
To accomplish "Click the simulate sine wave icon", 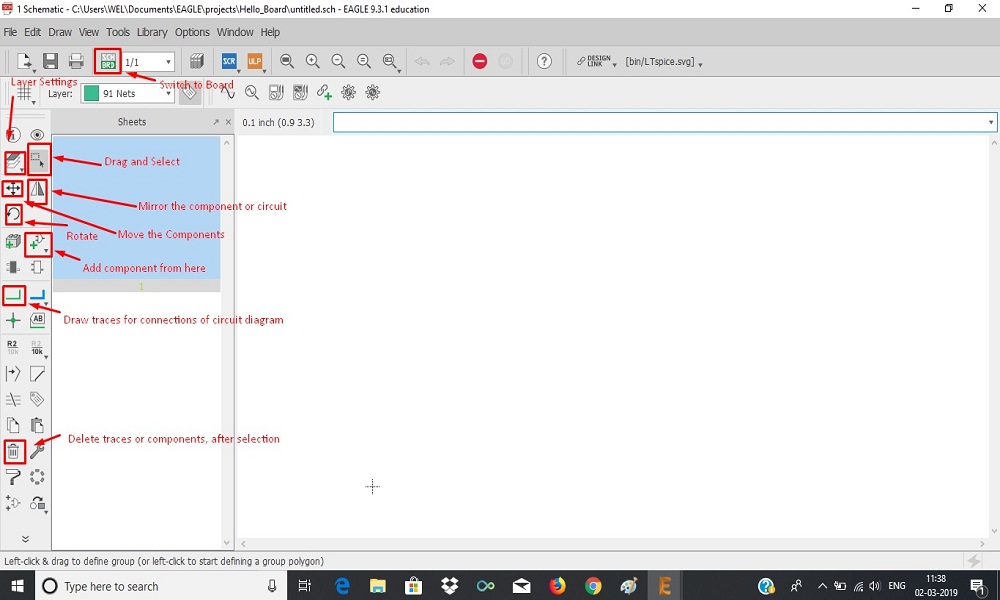I will (x=228, y=92).
